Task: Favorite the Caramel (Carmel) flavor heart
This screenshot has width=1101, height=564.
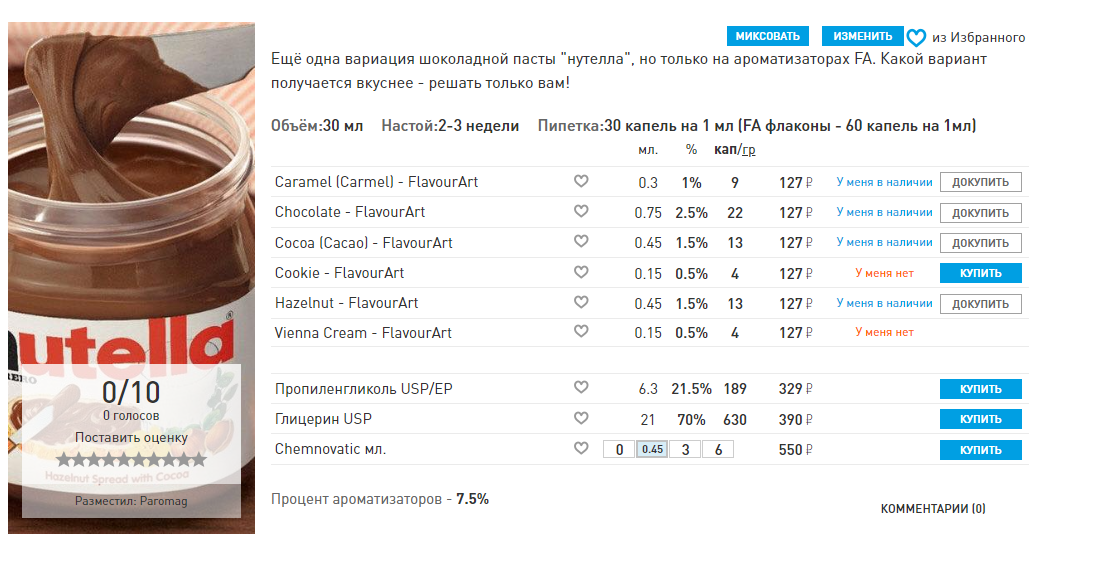Action: pyautogui.click(x=581, y=182)
